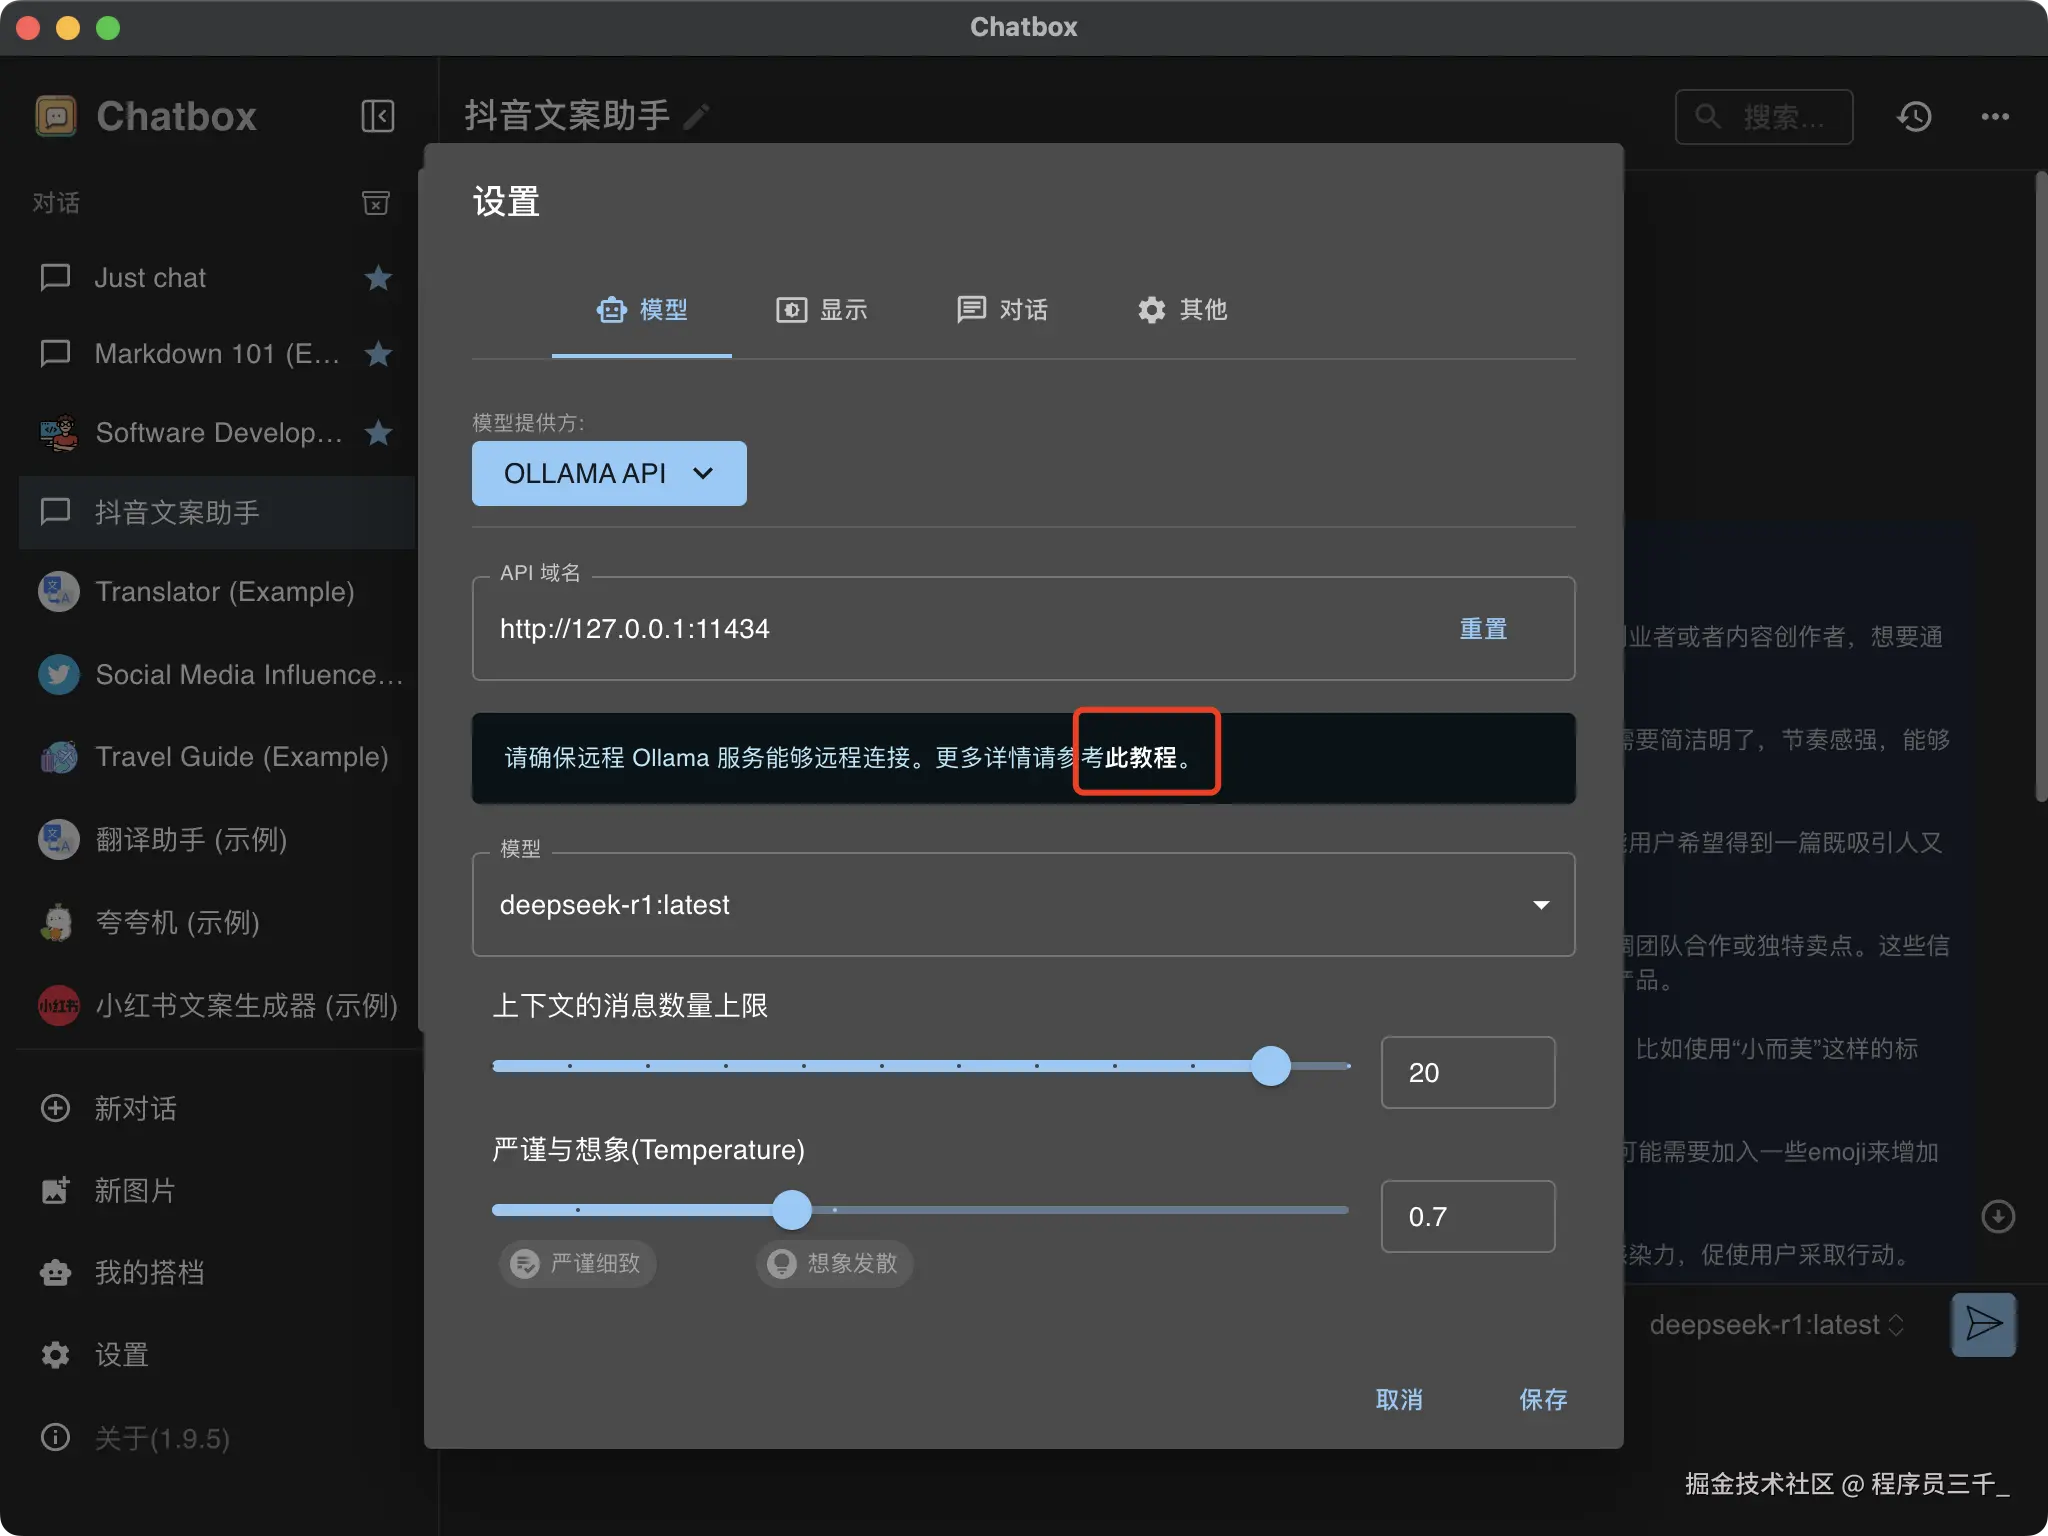Click the 此教程 tutorial link
Image resolution: width=2048 pixels, height=1536 pixels.
pos(1141,758)
